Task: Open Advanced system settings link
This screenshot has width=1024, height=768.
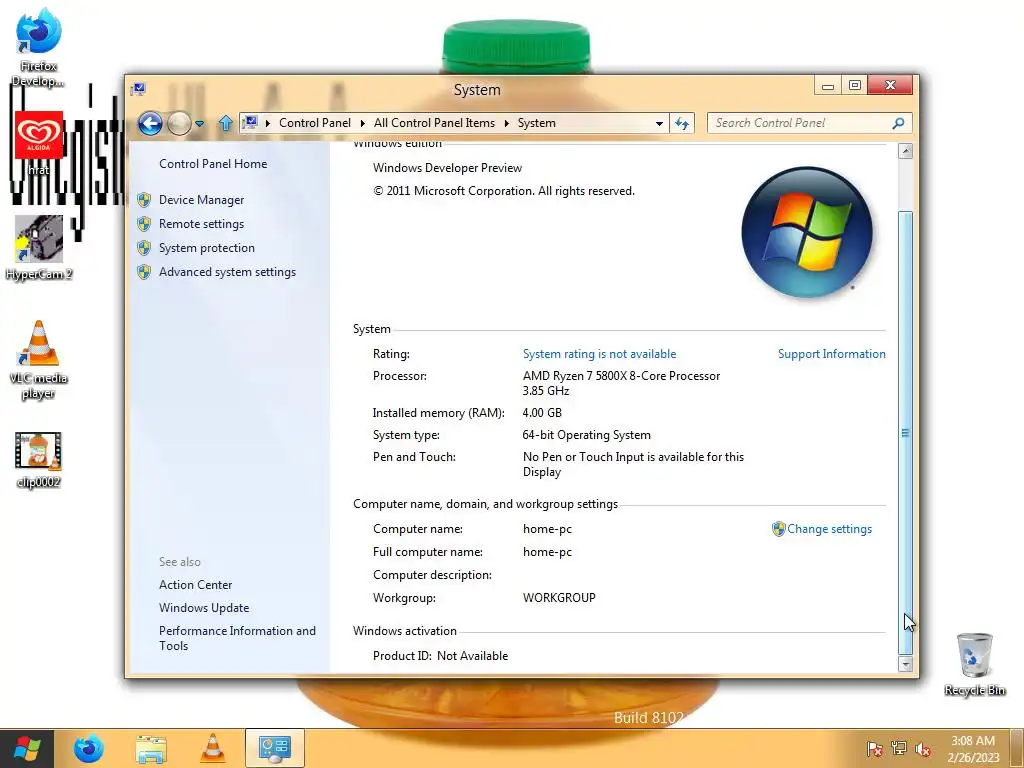Action: coord(227,272)
